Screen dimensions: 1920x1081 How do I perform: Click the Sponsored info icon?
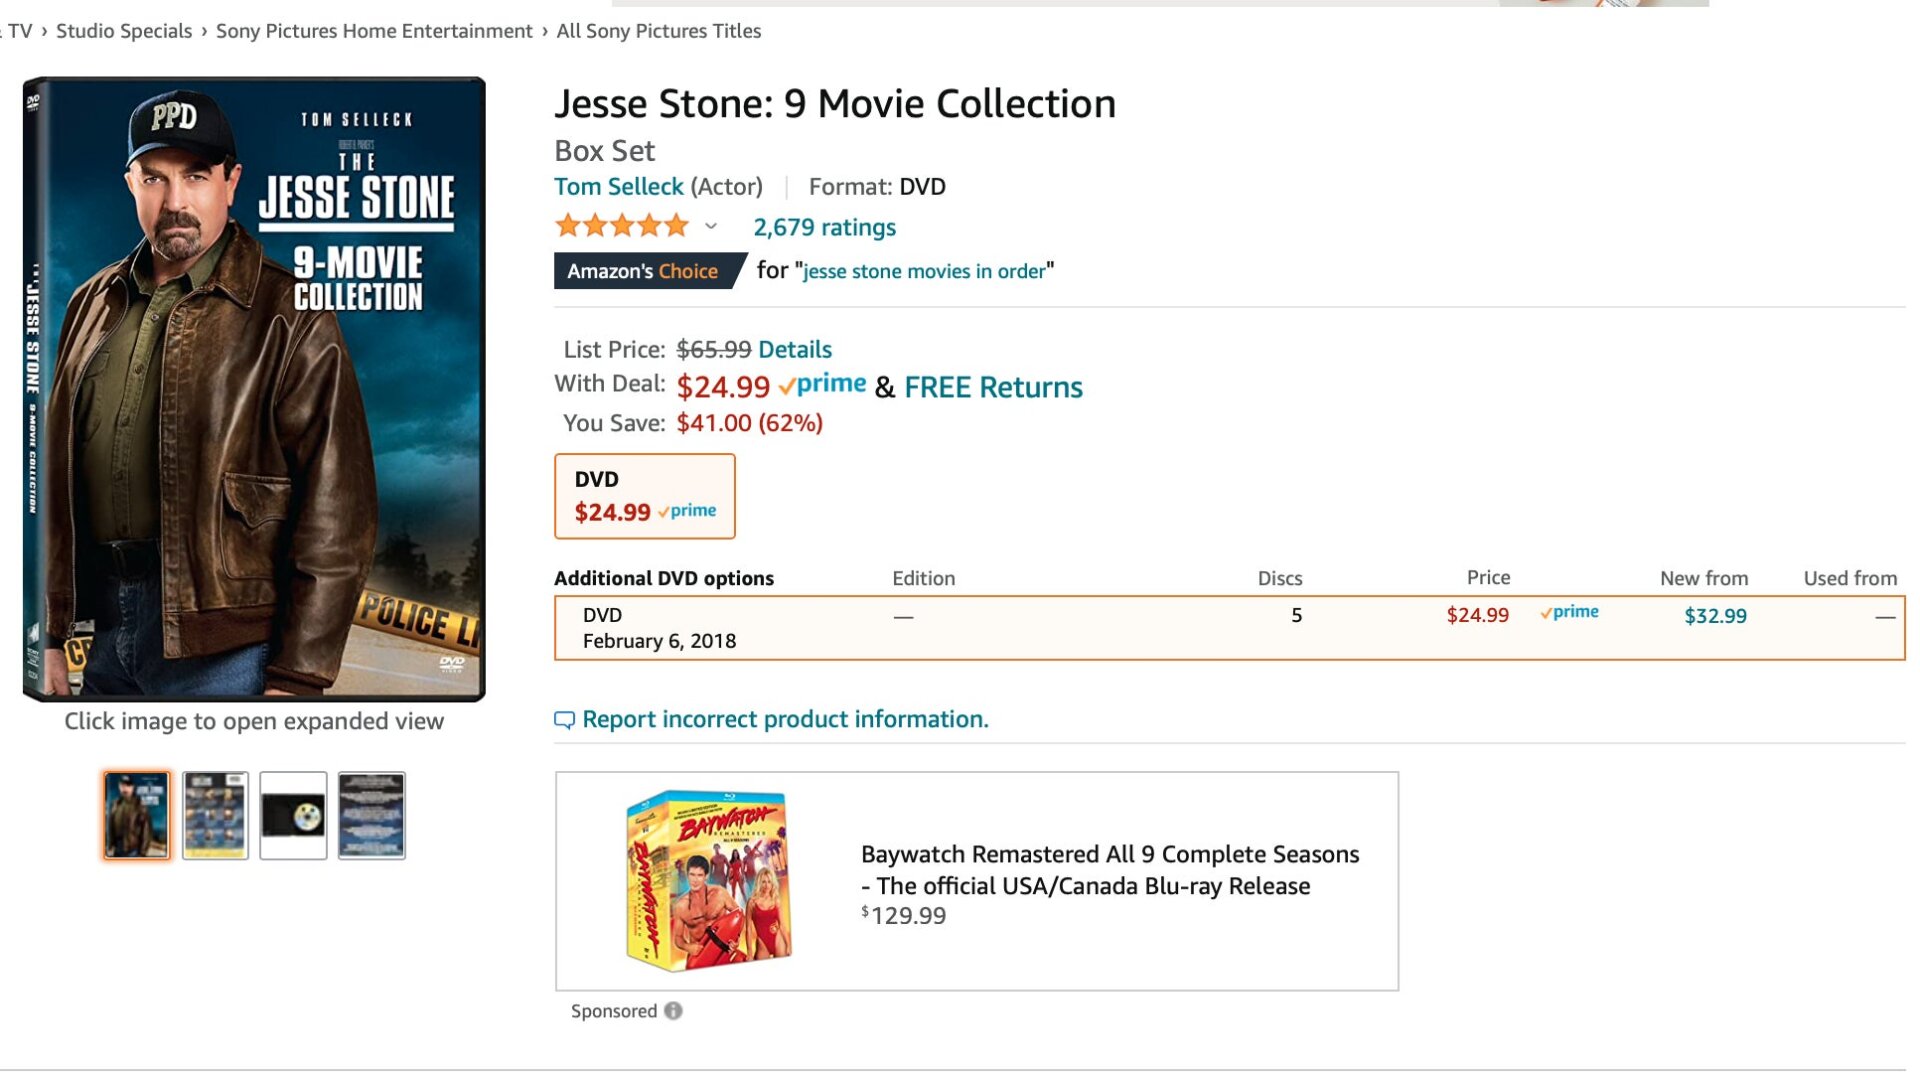tap(673, 1011)
